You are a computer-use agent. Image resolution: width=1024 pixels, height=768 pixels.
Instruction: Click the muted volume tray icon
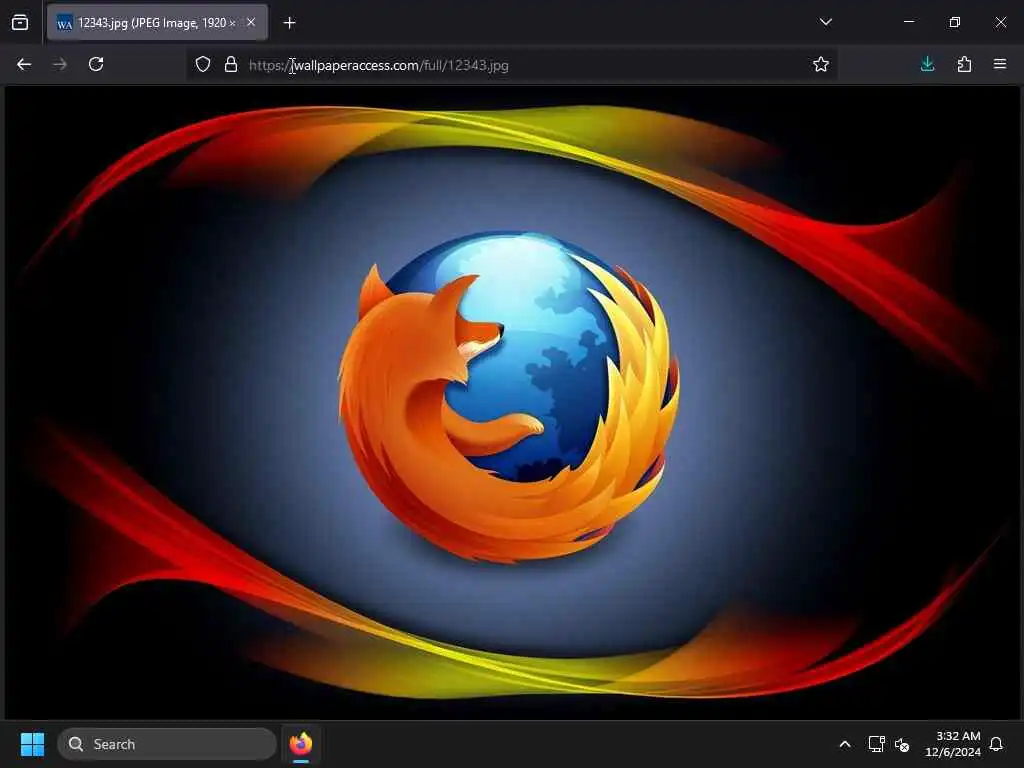[902, 744]
